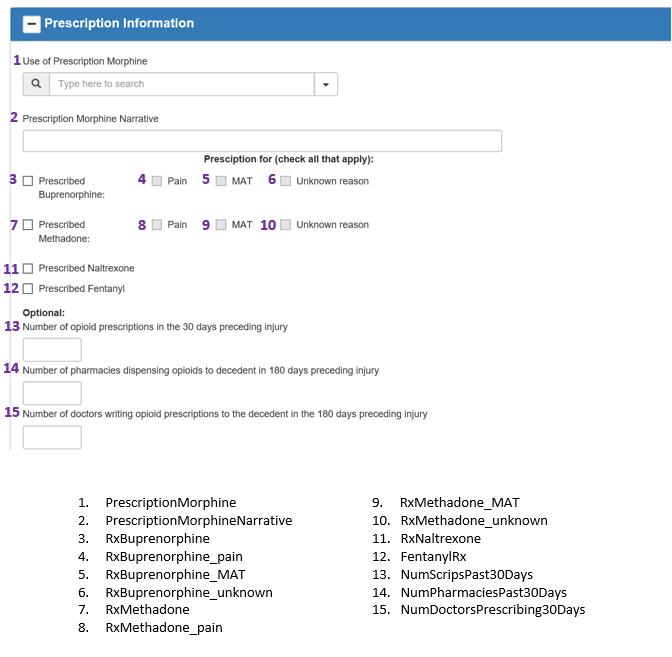The image size is (672, 657).
Task: Tick Pain checkbox for Buprenorphine
Action: click(x=157, y=181)
